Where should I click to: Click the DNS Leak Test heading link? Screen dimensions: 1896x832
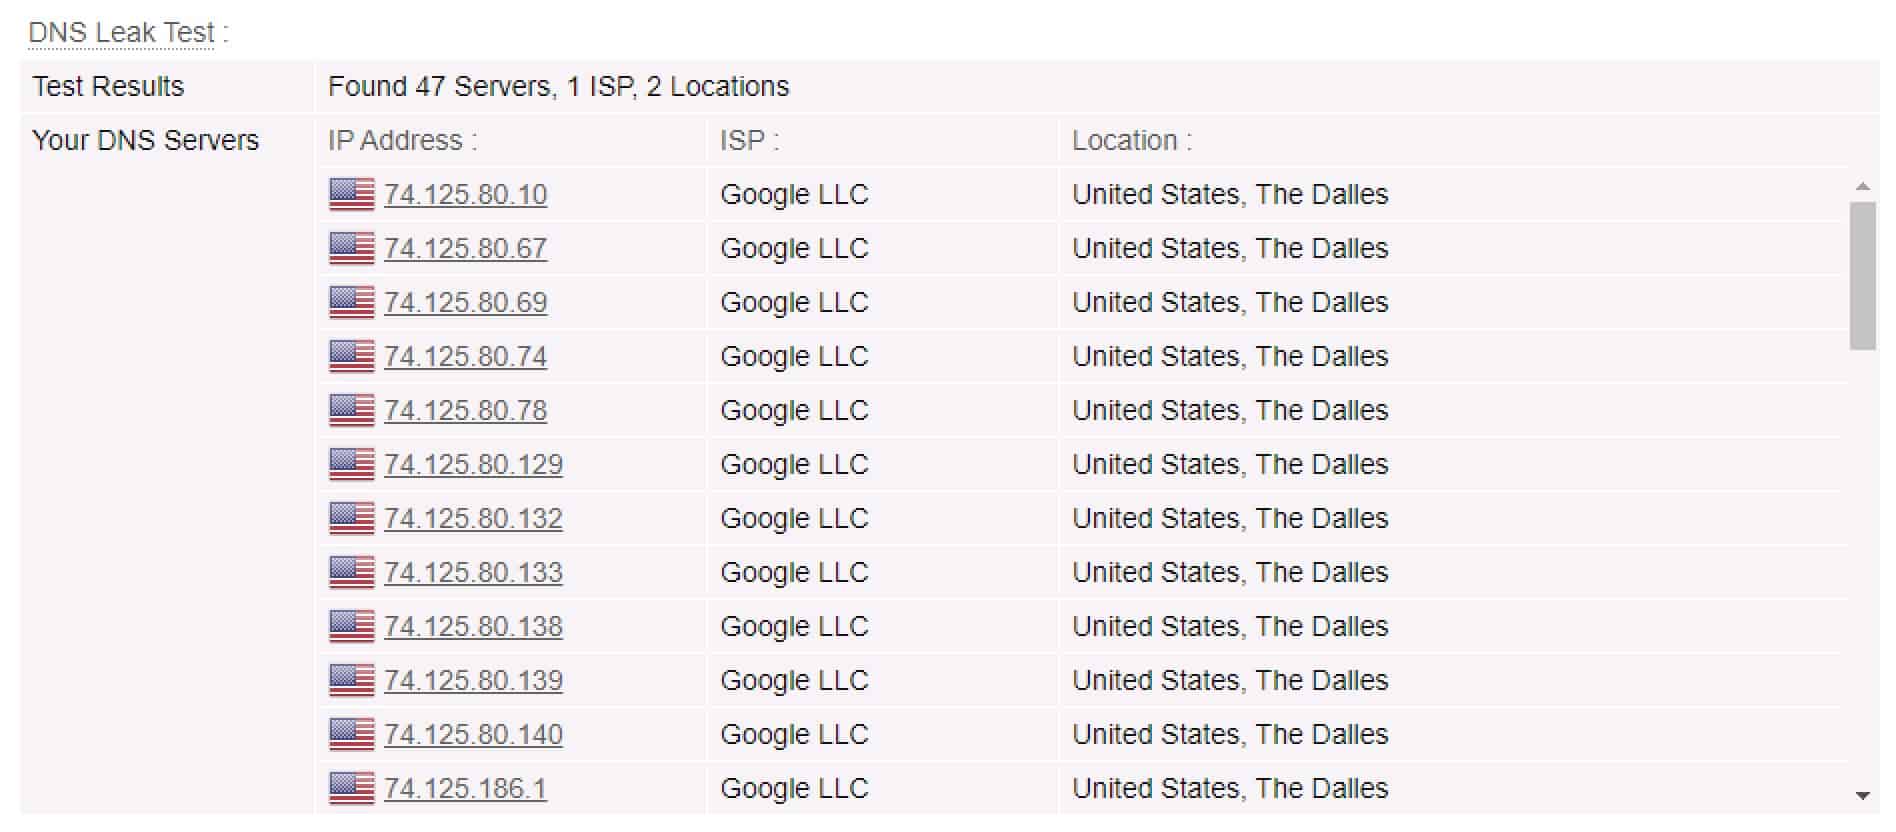(x=122, y=32)
